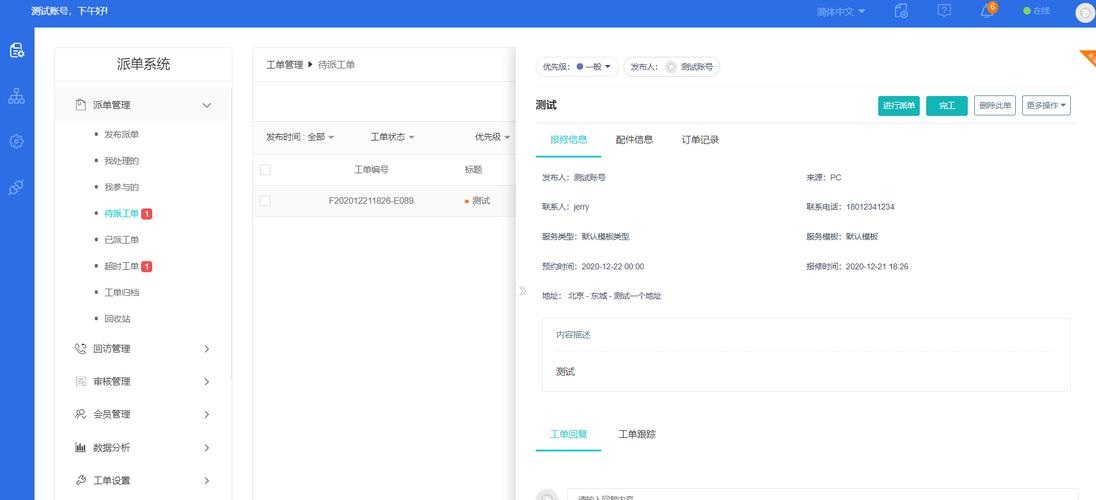The width and height of the screenshot is (1096, 500).
Task: Open 发布派单 in the sidebar menu
Action: [x=121, y=134]
